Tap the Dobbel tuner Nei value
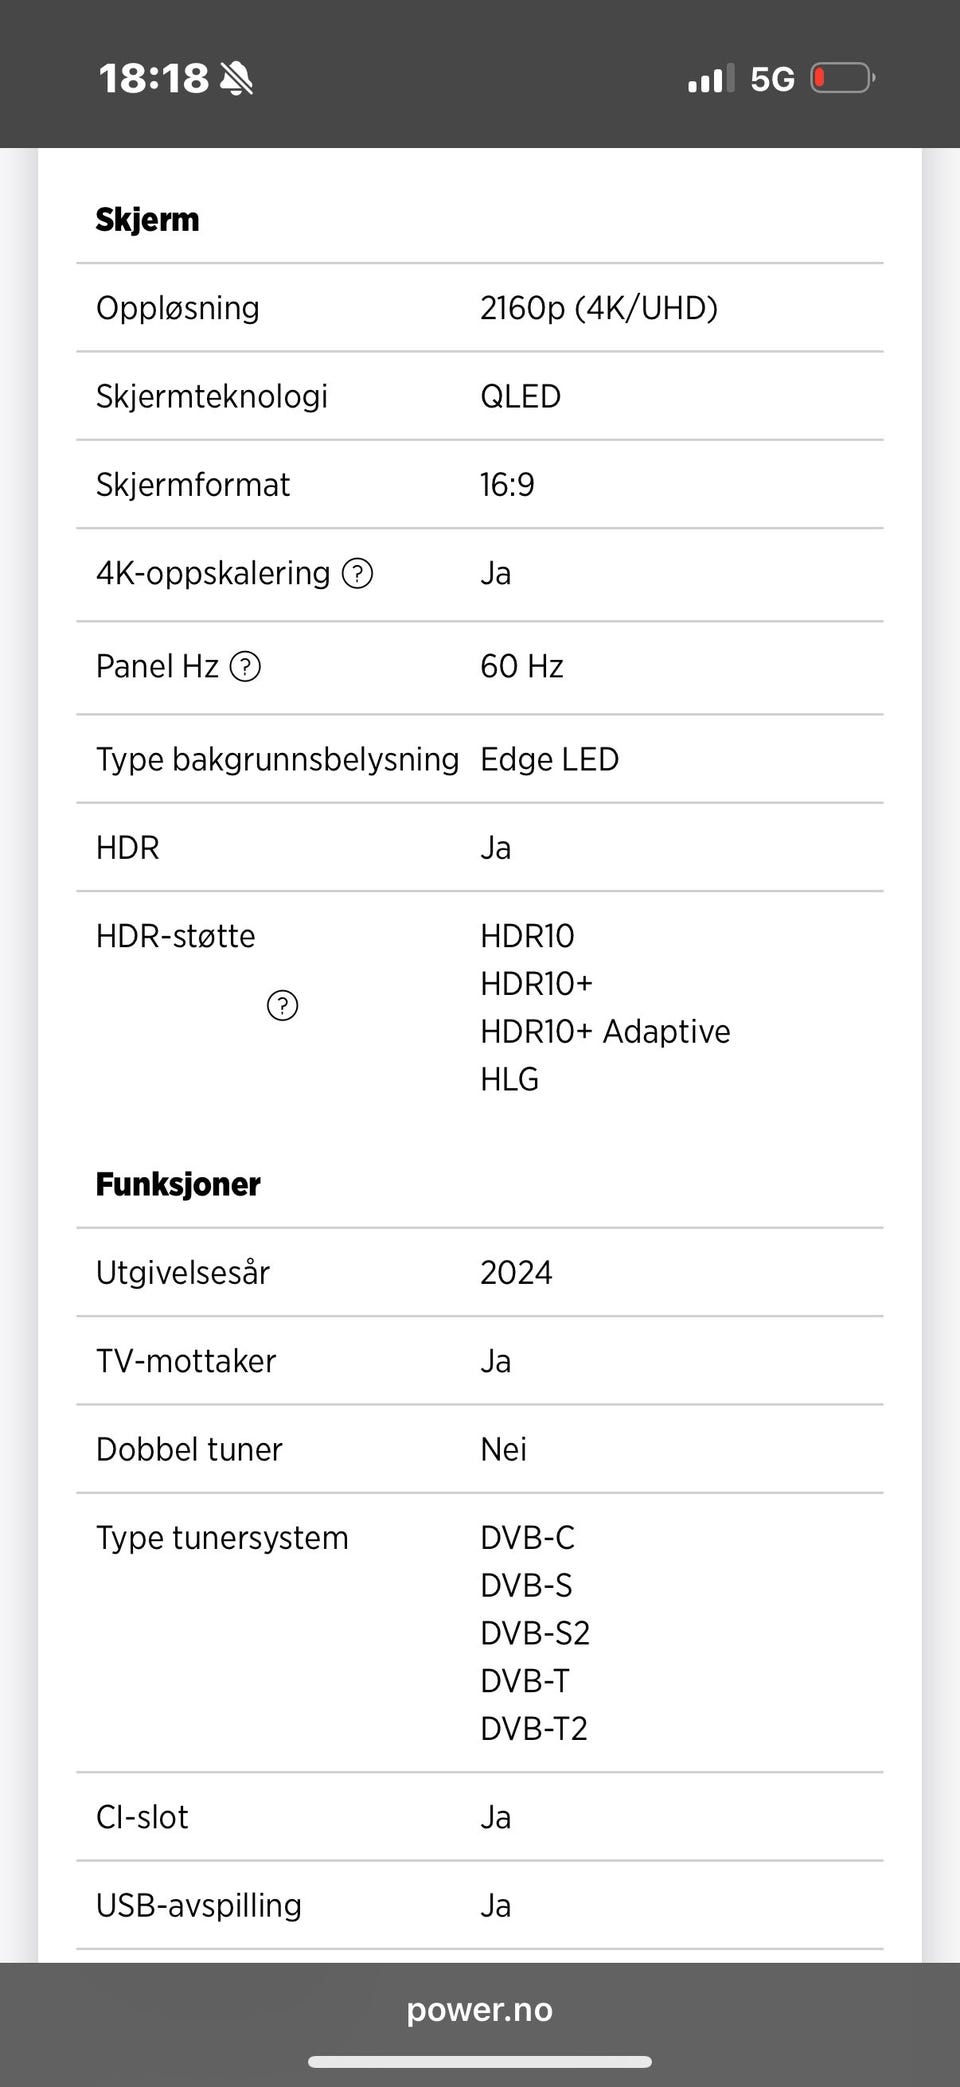The width and height of the screenshot is (960, 2087). coord(503,1449)
